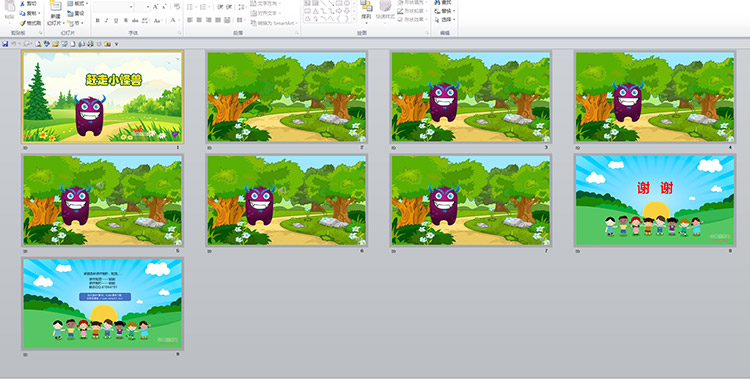Click the Undo arrow in quick access toolbar

(x=14, y=44)
